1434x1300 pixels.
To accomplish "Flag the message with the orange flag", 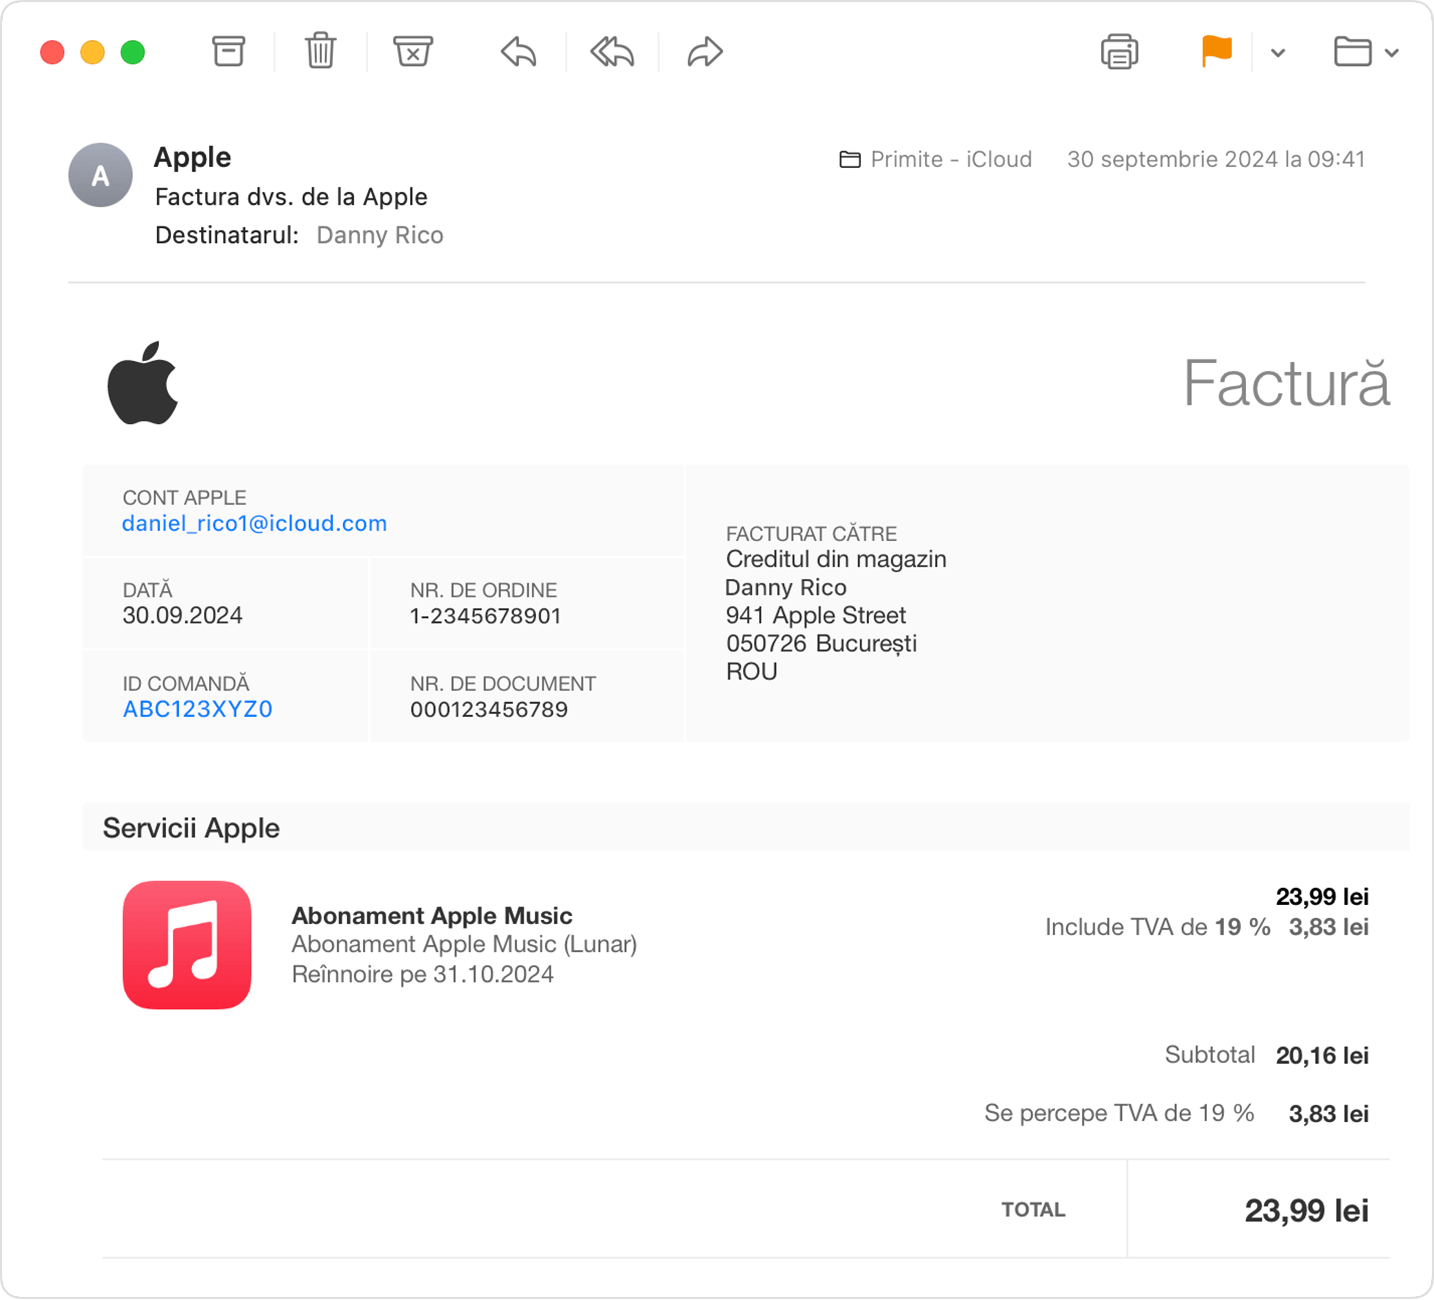I will coord(1216,51).
